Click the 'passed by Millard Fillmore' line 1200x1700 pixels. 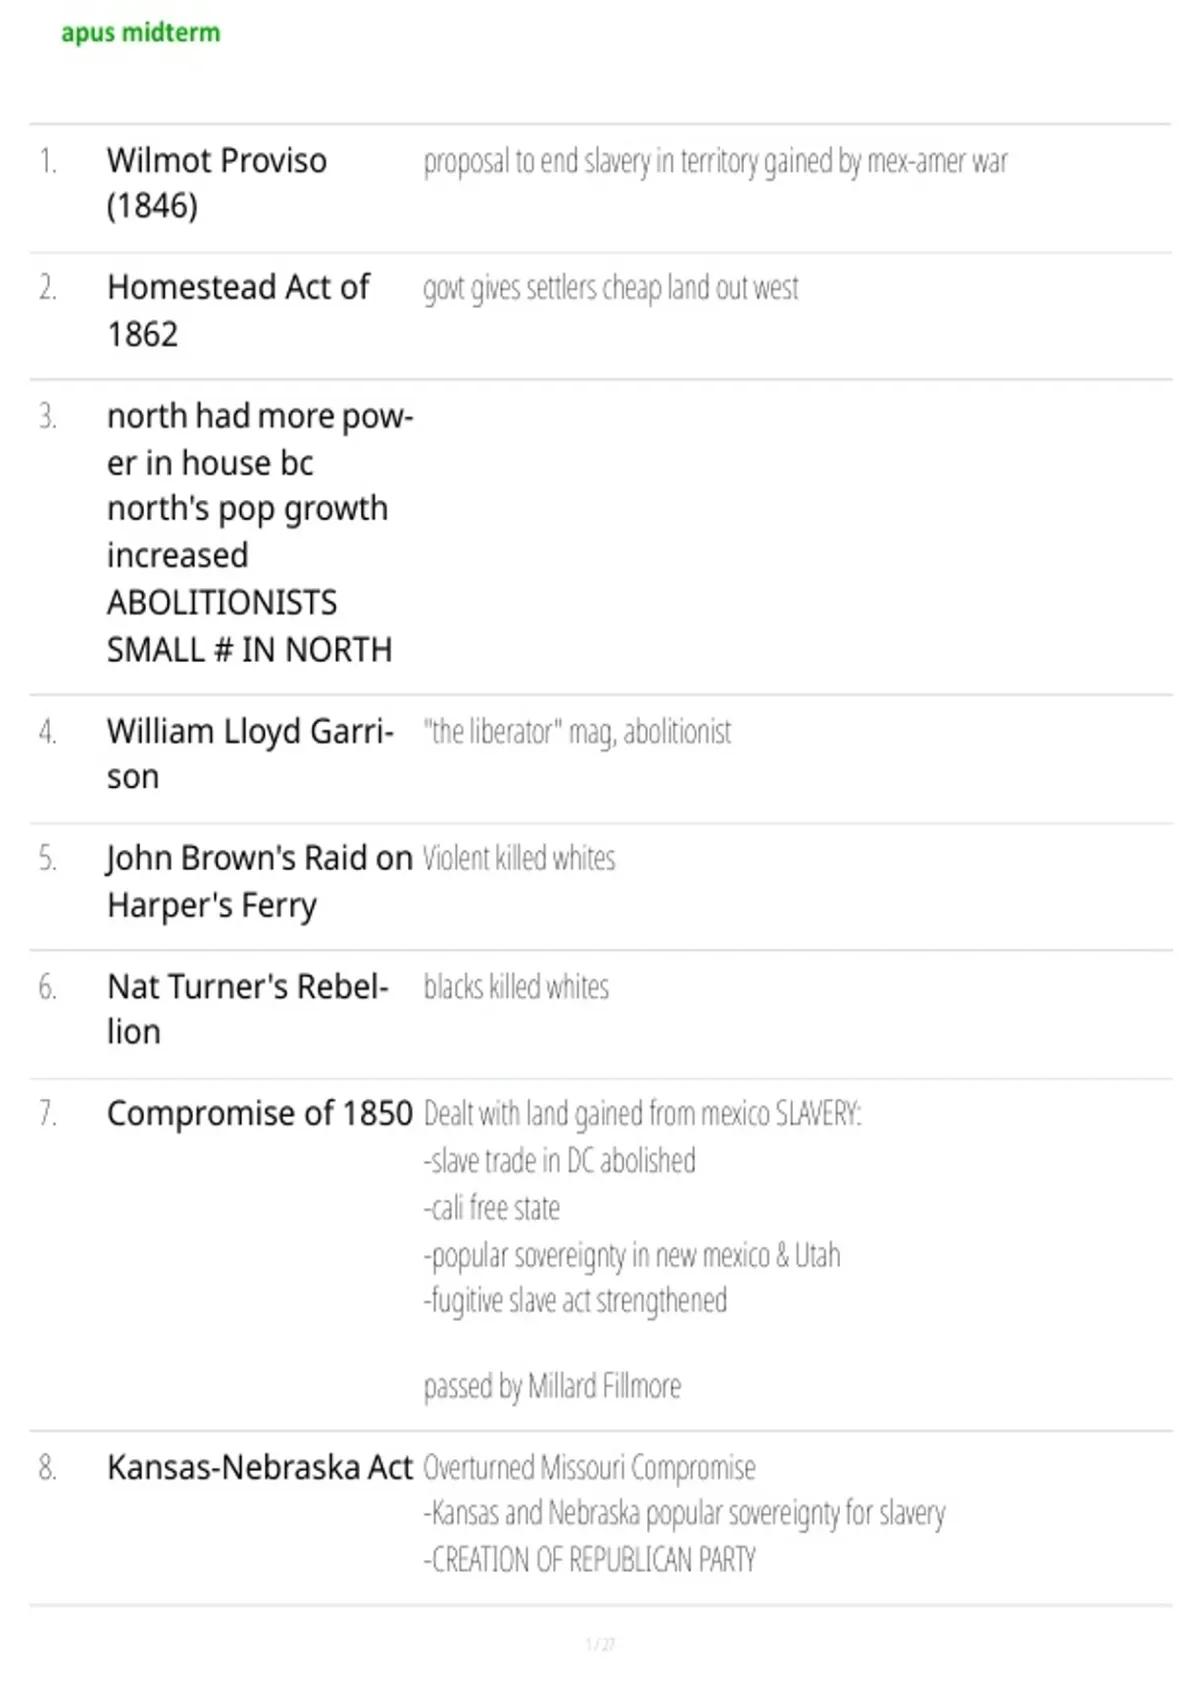pos(552,1387)
